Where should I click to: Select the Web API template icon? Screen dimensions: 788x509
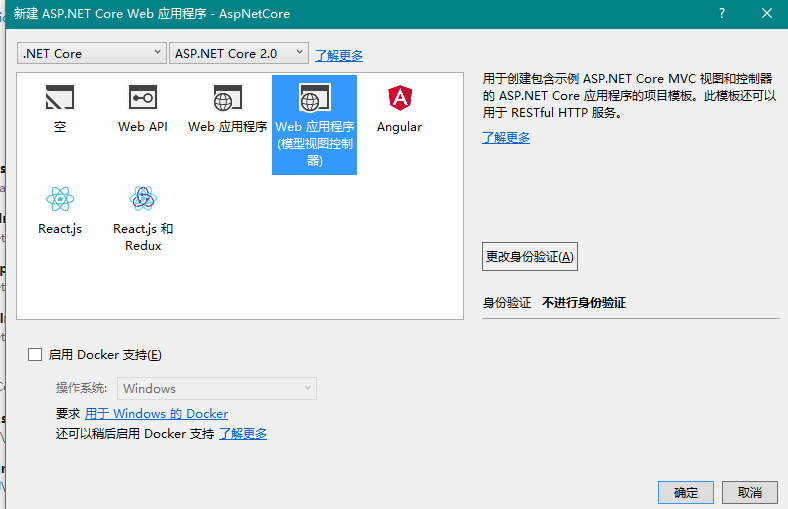coord(143,97)
